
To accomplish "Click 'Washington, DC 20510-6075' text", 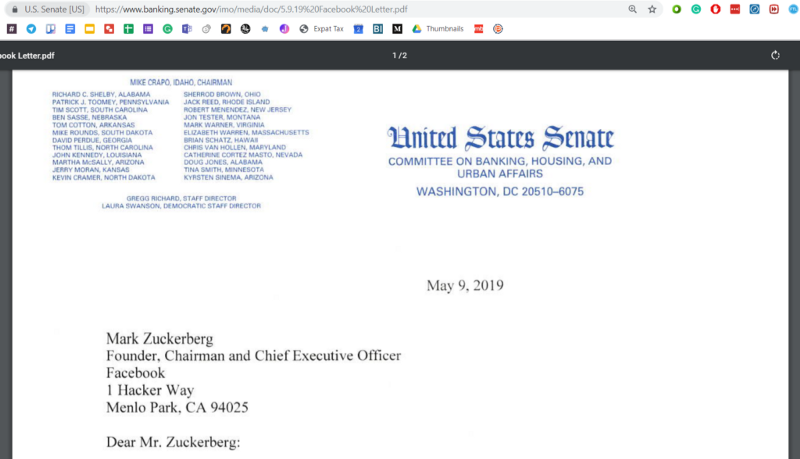I will point(500,192).
